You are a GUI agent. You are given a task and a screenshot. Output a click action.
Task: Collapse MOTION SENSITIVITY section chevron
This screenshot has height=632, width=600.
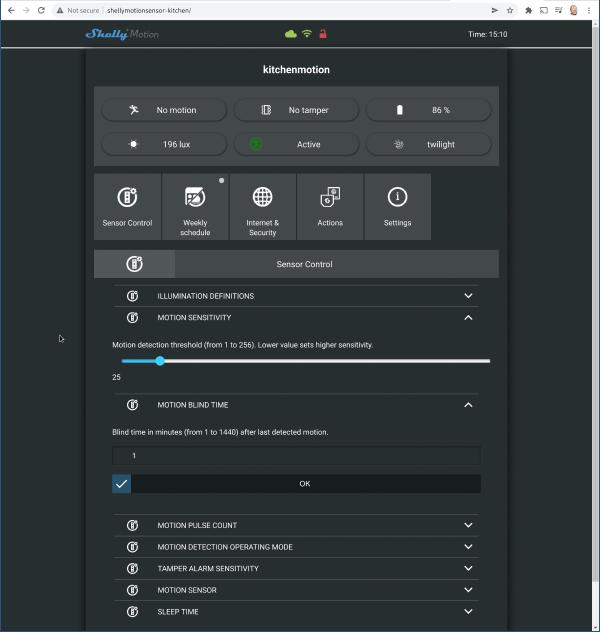pos(468,318)
